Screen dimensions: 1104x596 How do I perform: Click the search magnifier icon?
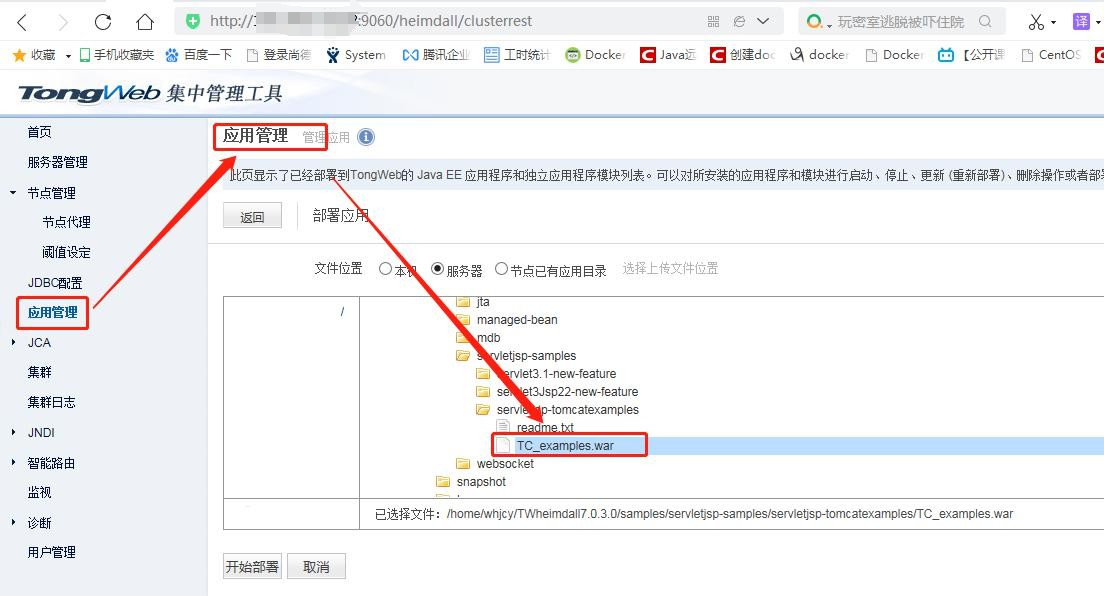pyautogui.click(x=985, y=21)
